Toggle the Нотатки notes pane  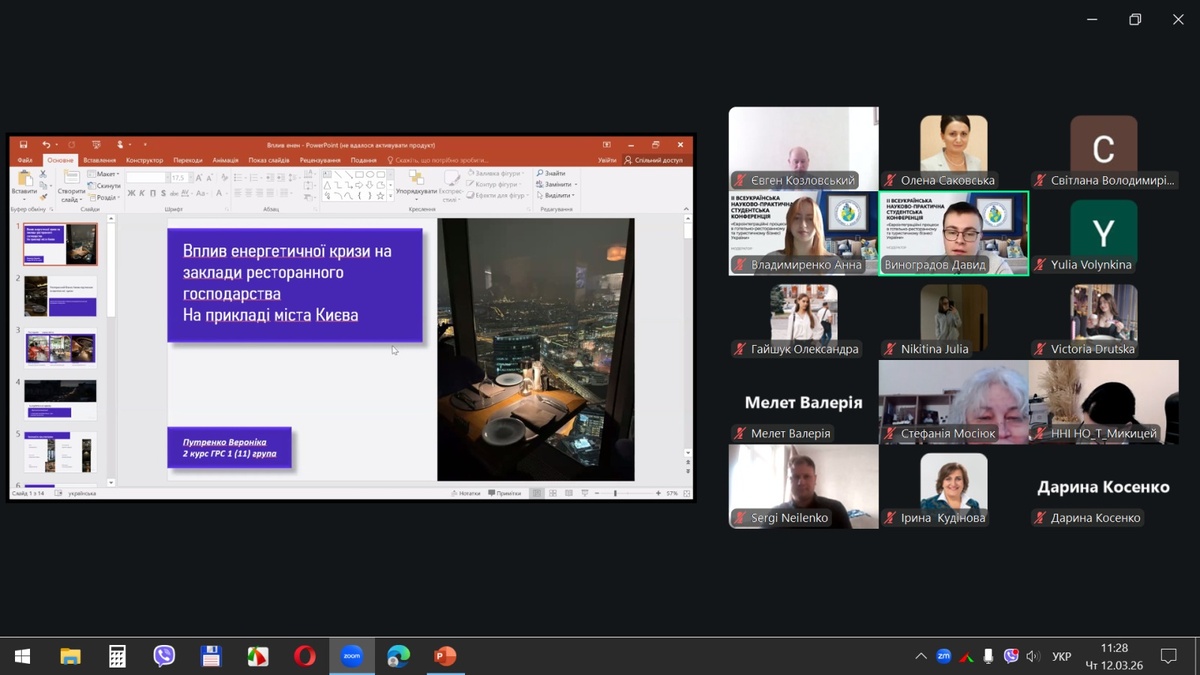466,493
